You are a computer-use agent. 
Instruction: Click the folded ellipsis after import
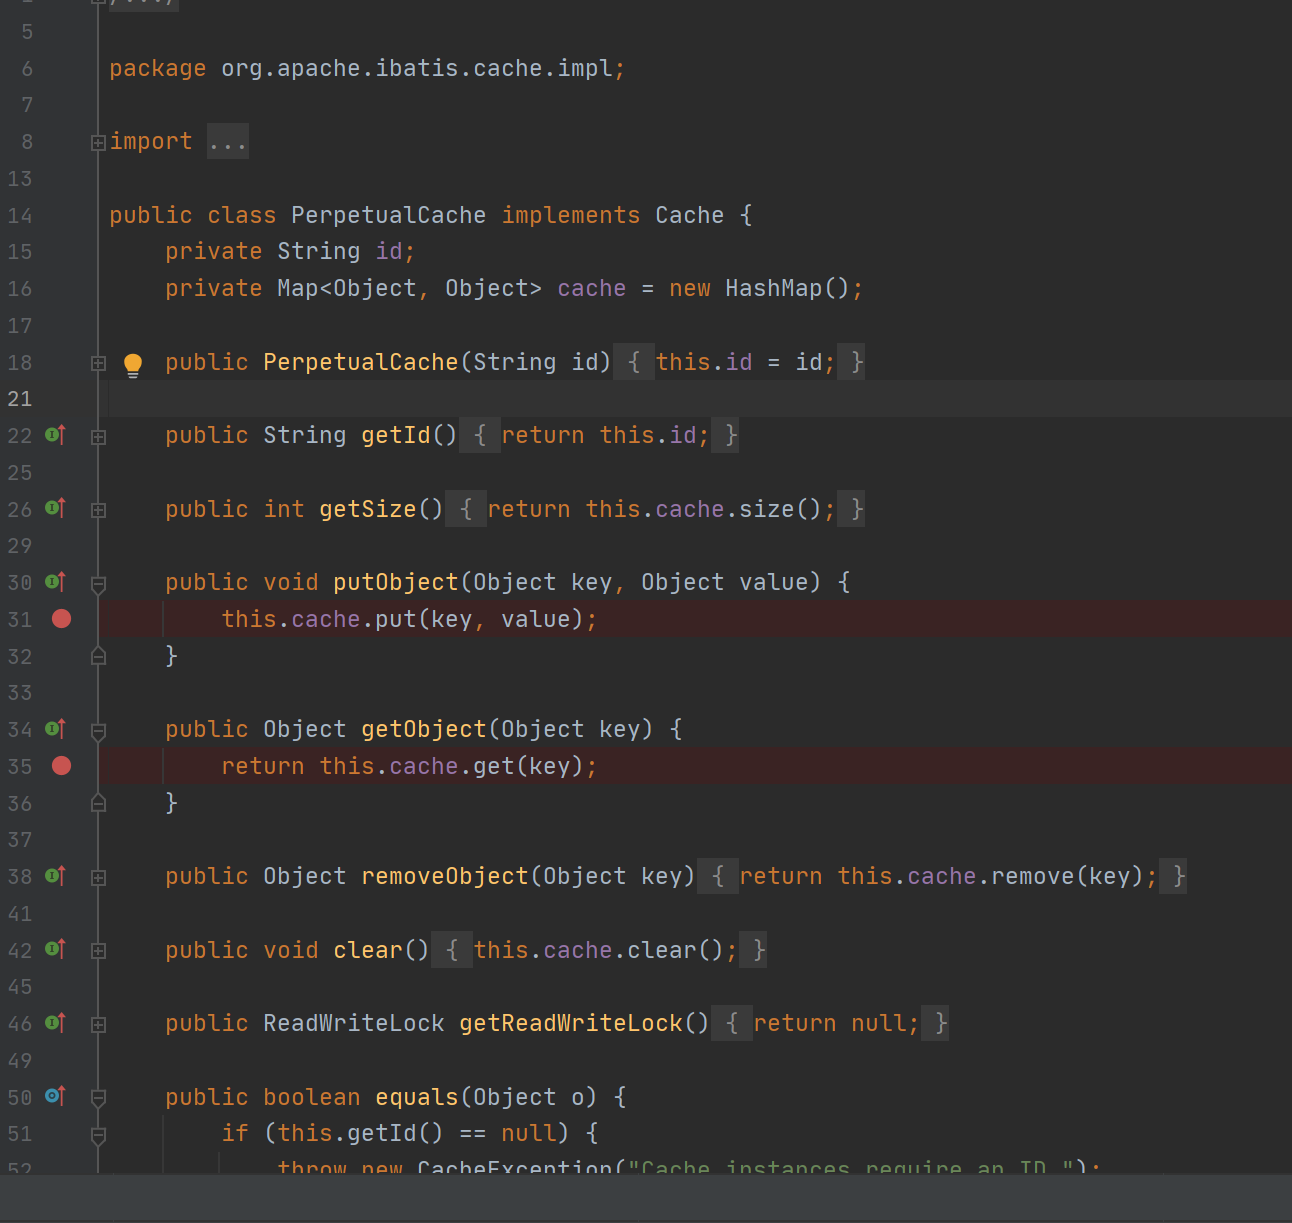click(x=228, y=142)
